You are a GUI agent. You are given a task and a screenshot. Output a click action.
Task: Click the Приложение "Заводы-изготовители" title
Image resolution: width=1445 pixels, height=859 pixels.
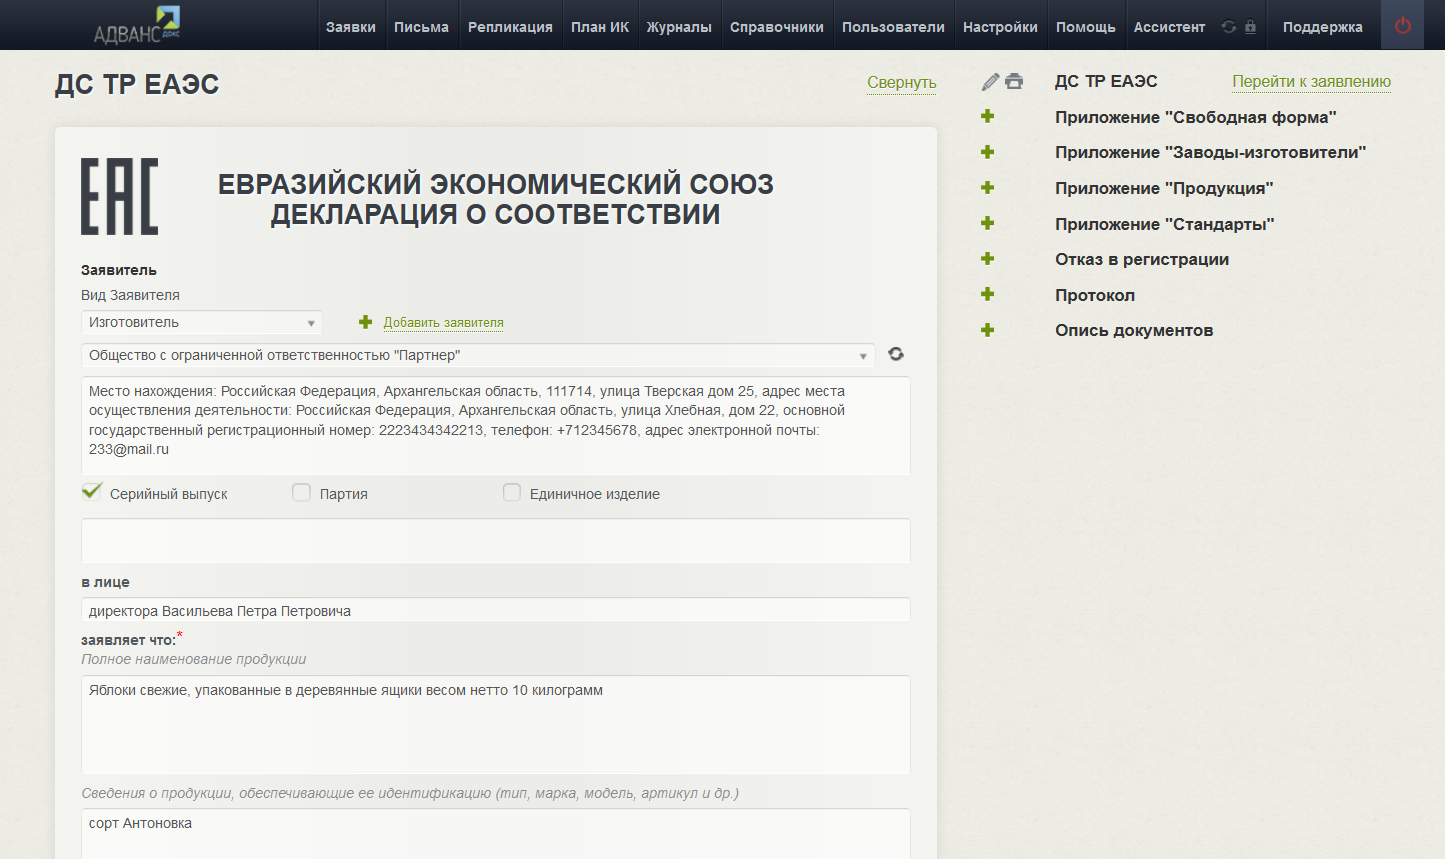click(1210, 152)
